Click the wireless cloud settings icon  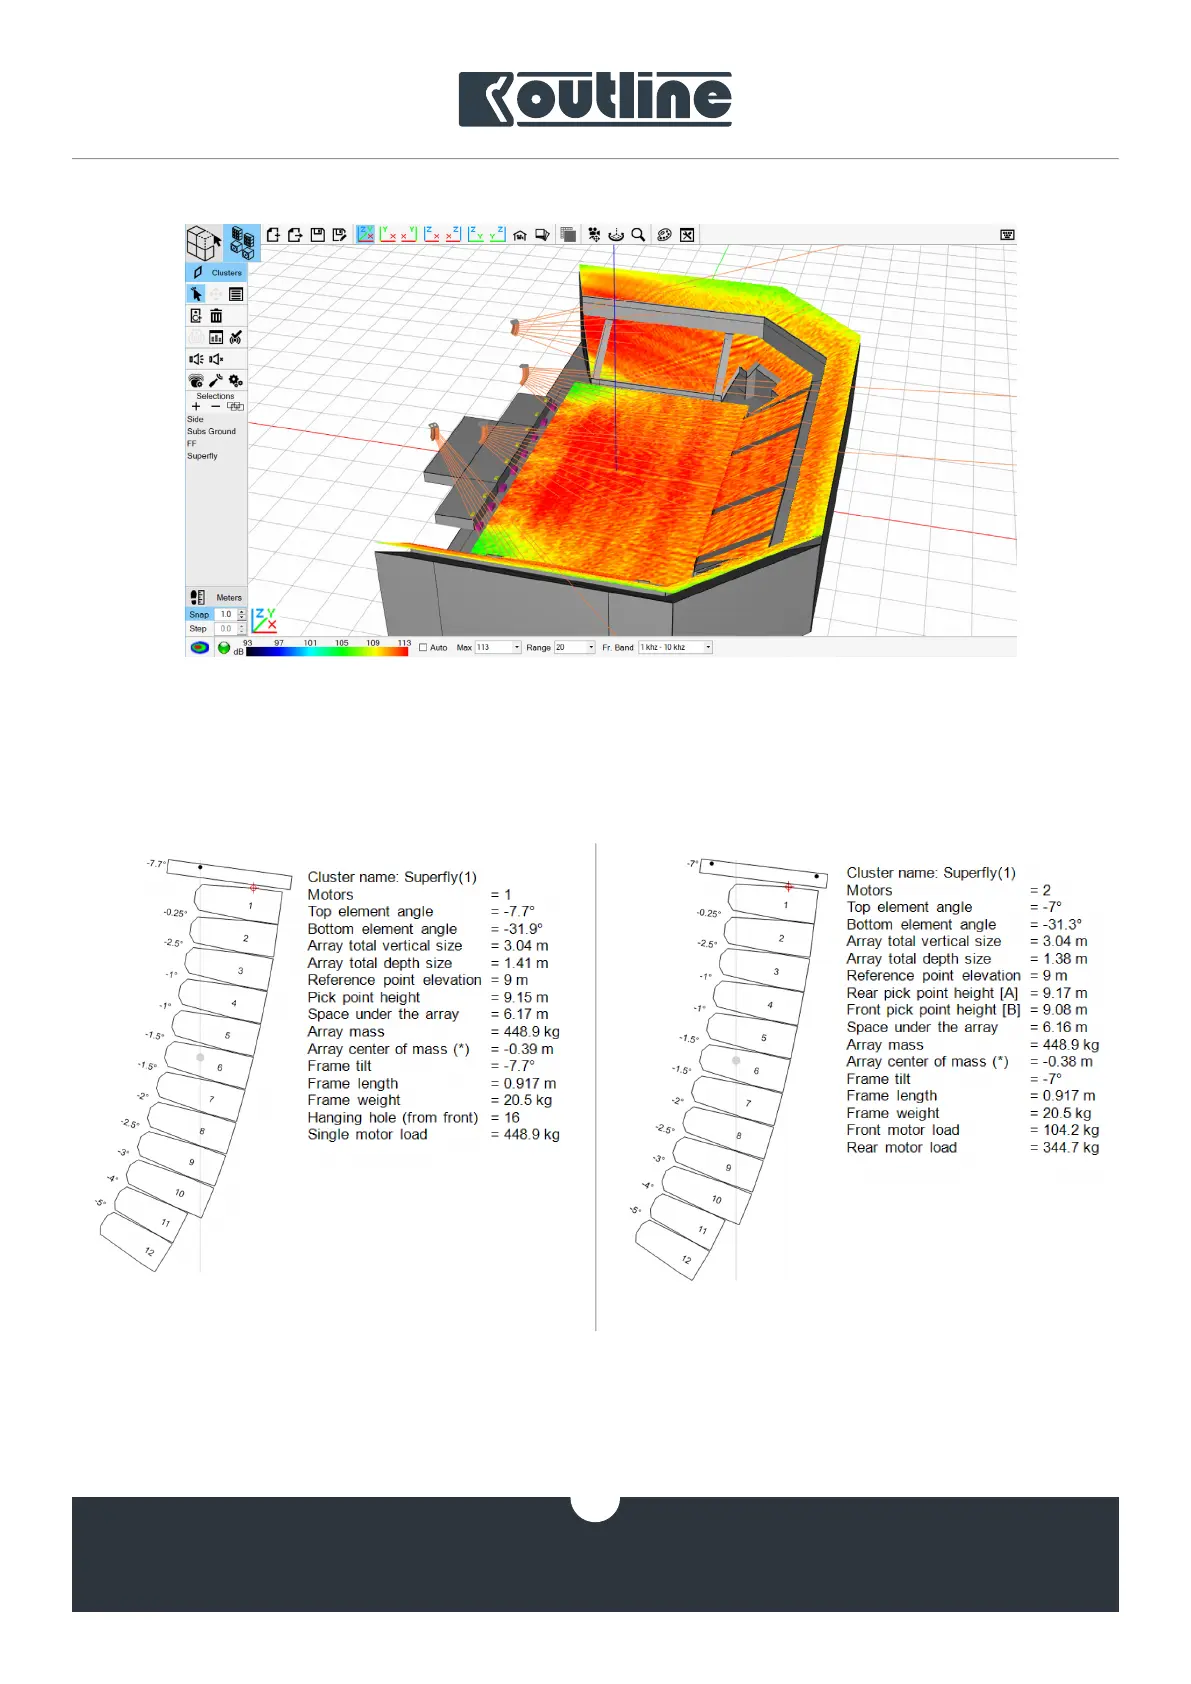click(196, 381)
